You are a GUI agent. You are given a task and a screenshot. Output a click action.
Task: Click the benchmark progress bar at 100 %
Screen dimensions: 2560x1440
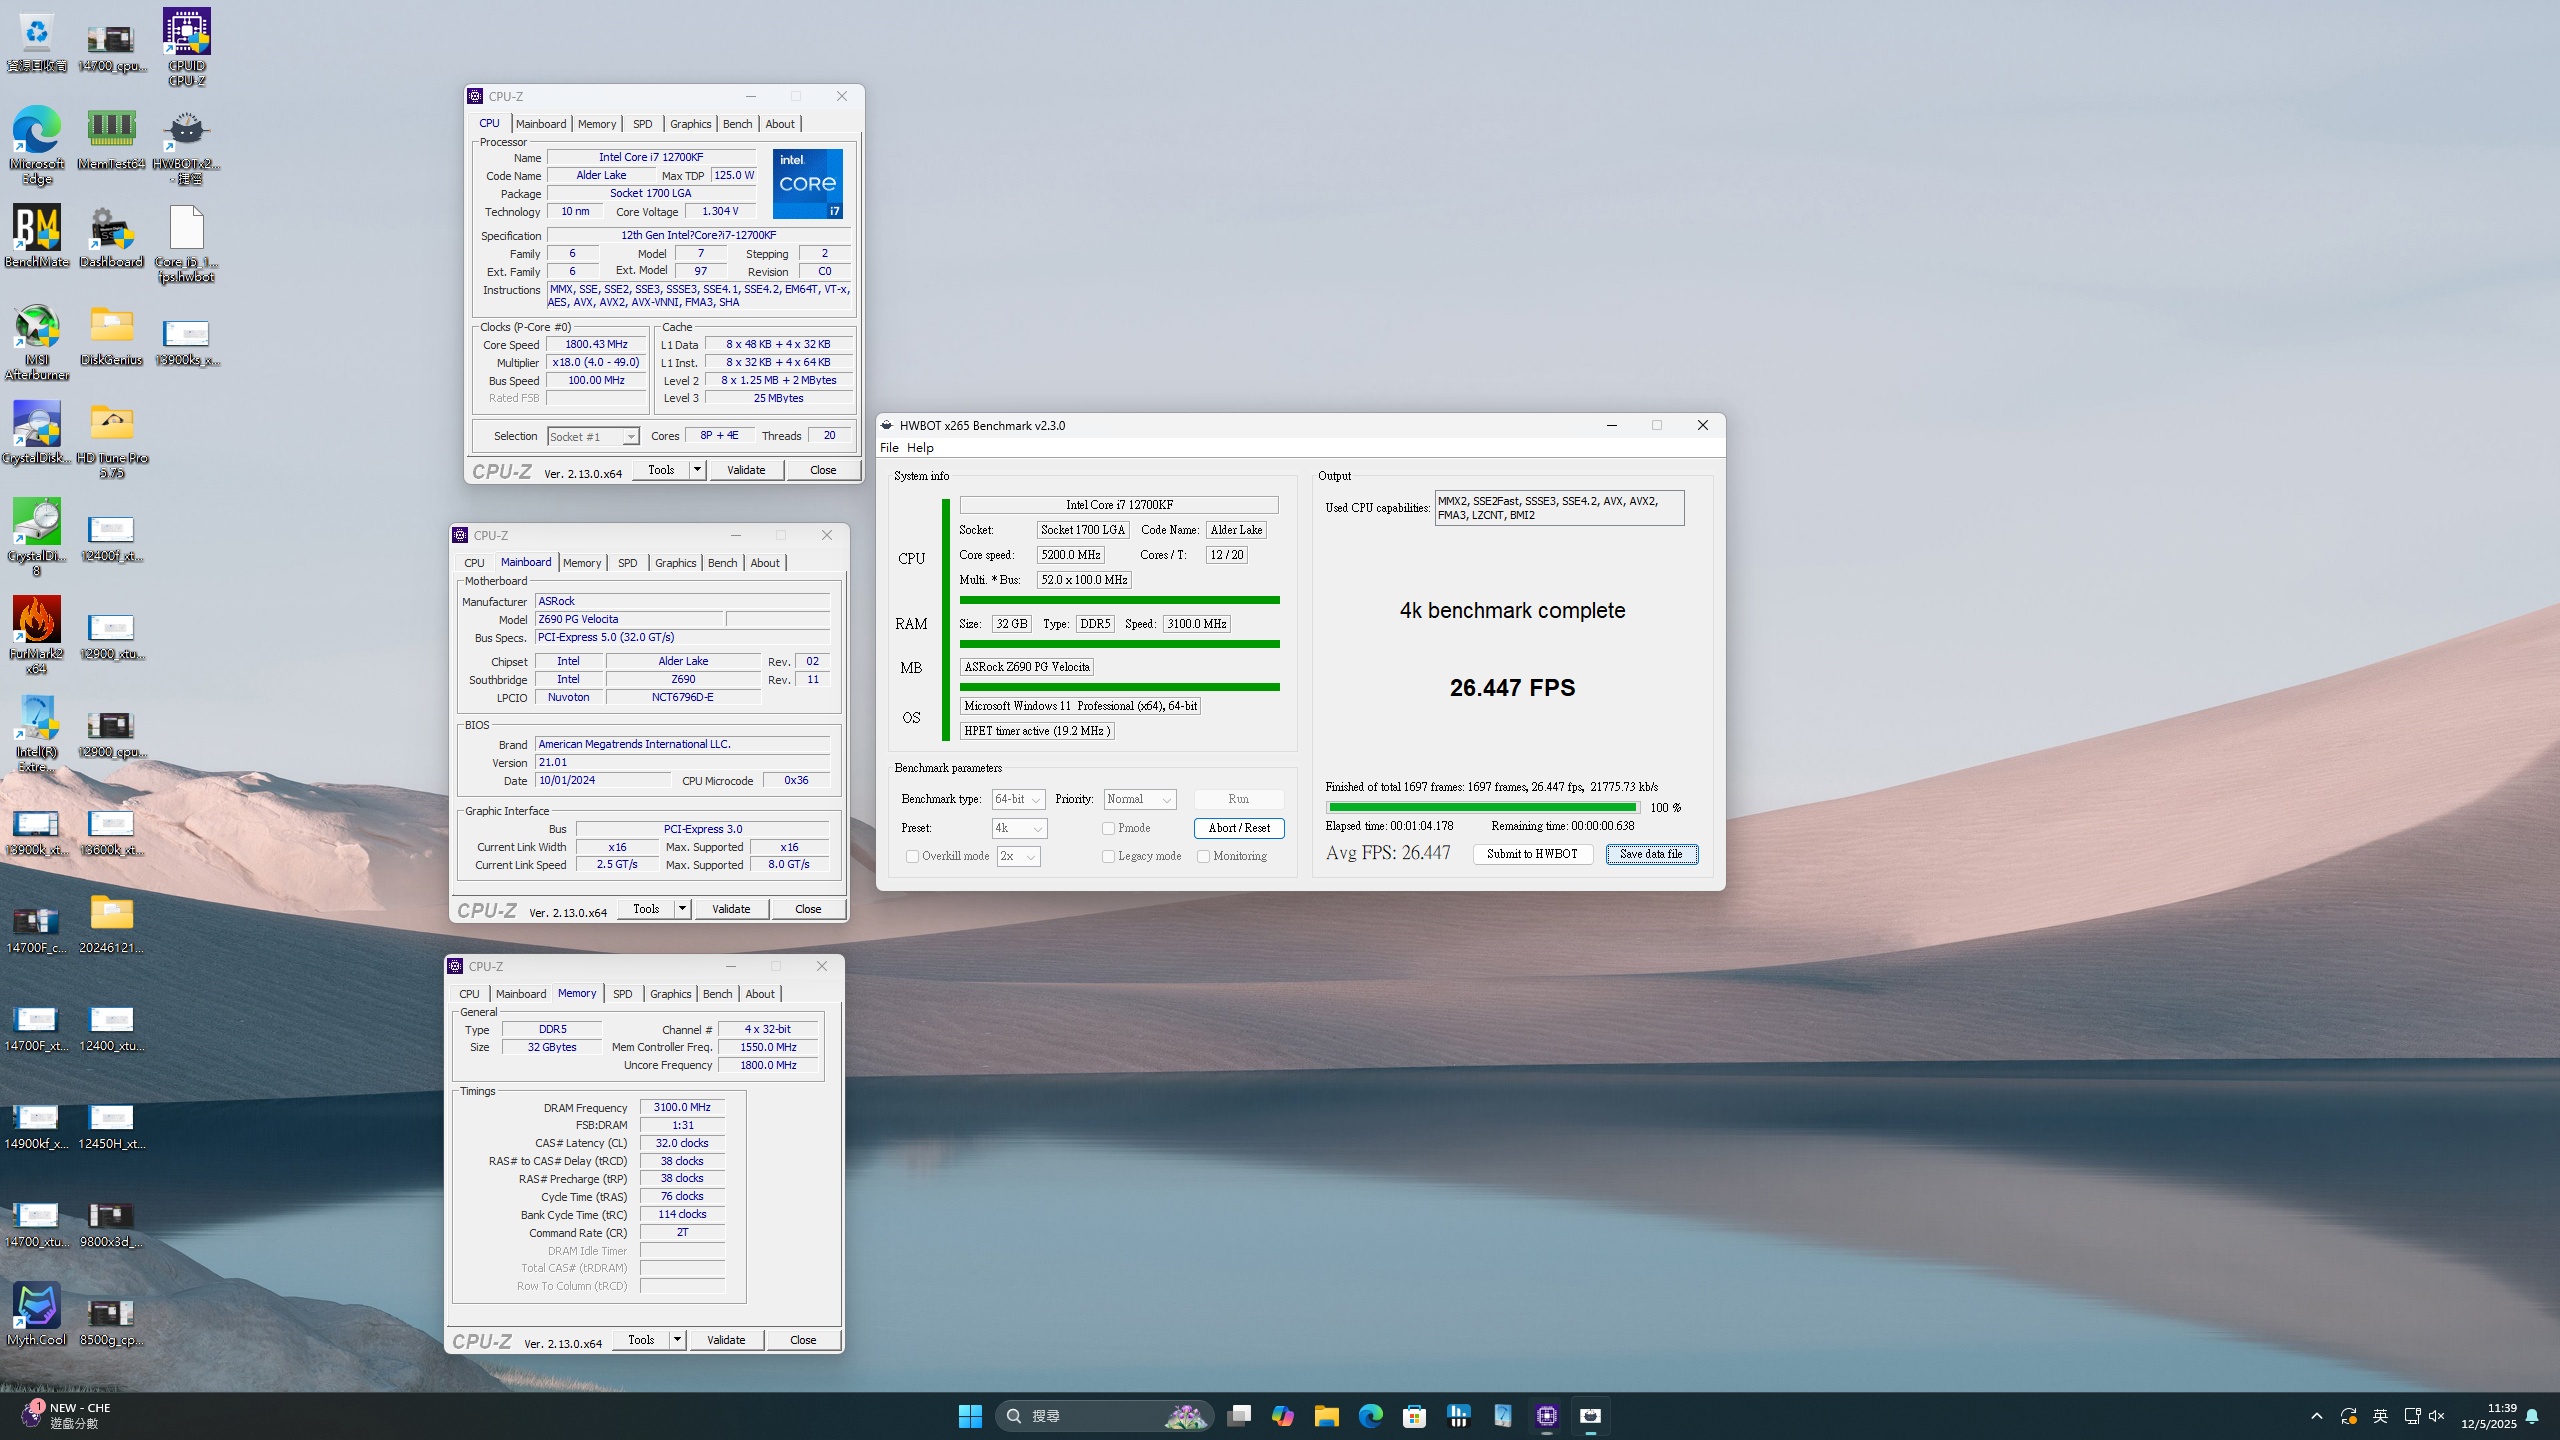pos(1482,807)
